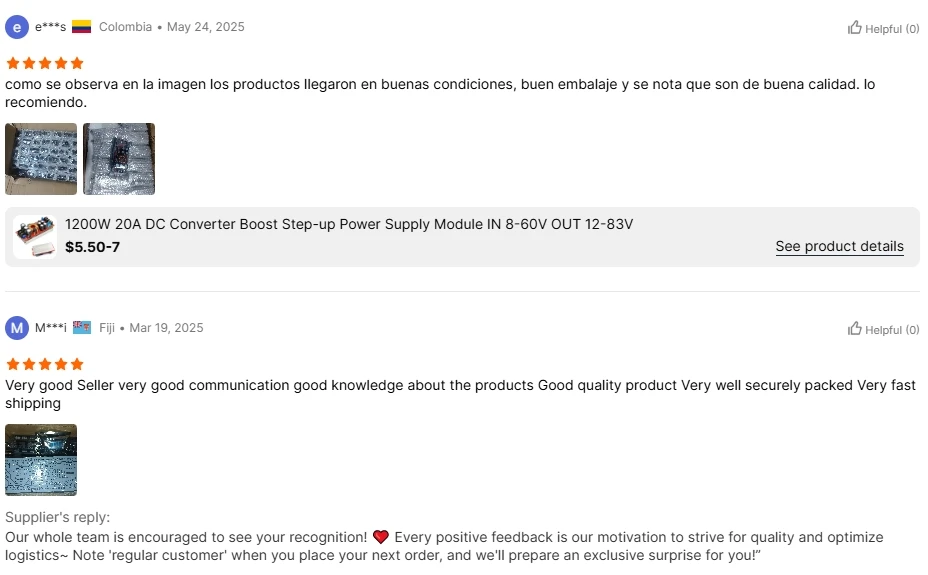Viewport: 928px width, 575px height.
Task: Click the purple 'M' reviewer avatar
Action: coord(17,328)
